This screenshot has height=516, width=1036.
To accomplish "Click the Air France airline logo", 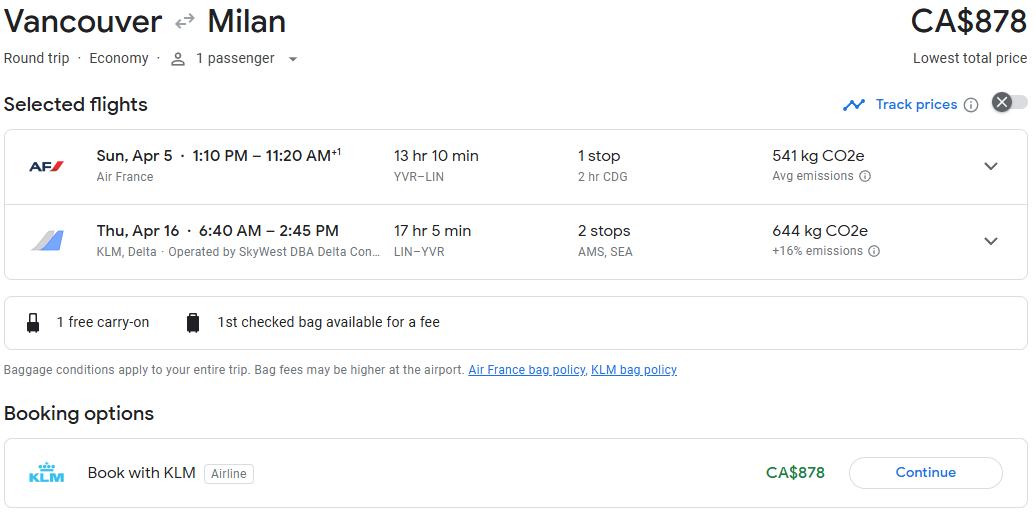I will tap(46, 166).
